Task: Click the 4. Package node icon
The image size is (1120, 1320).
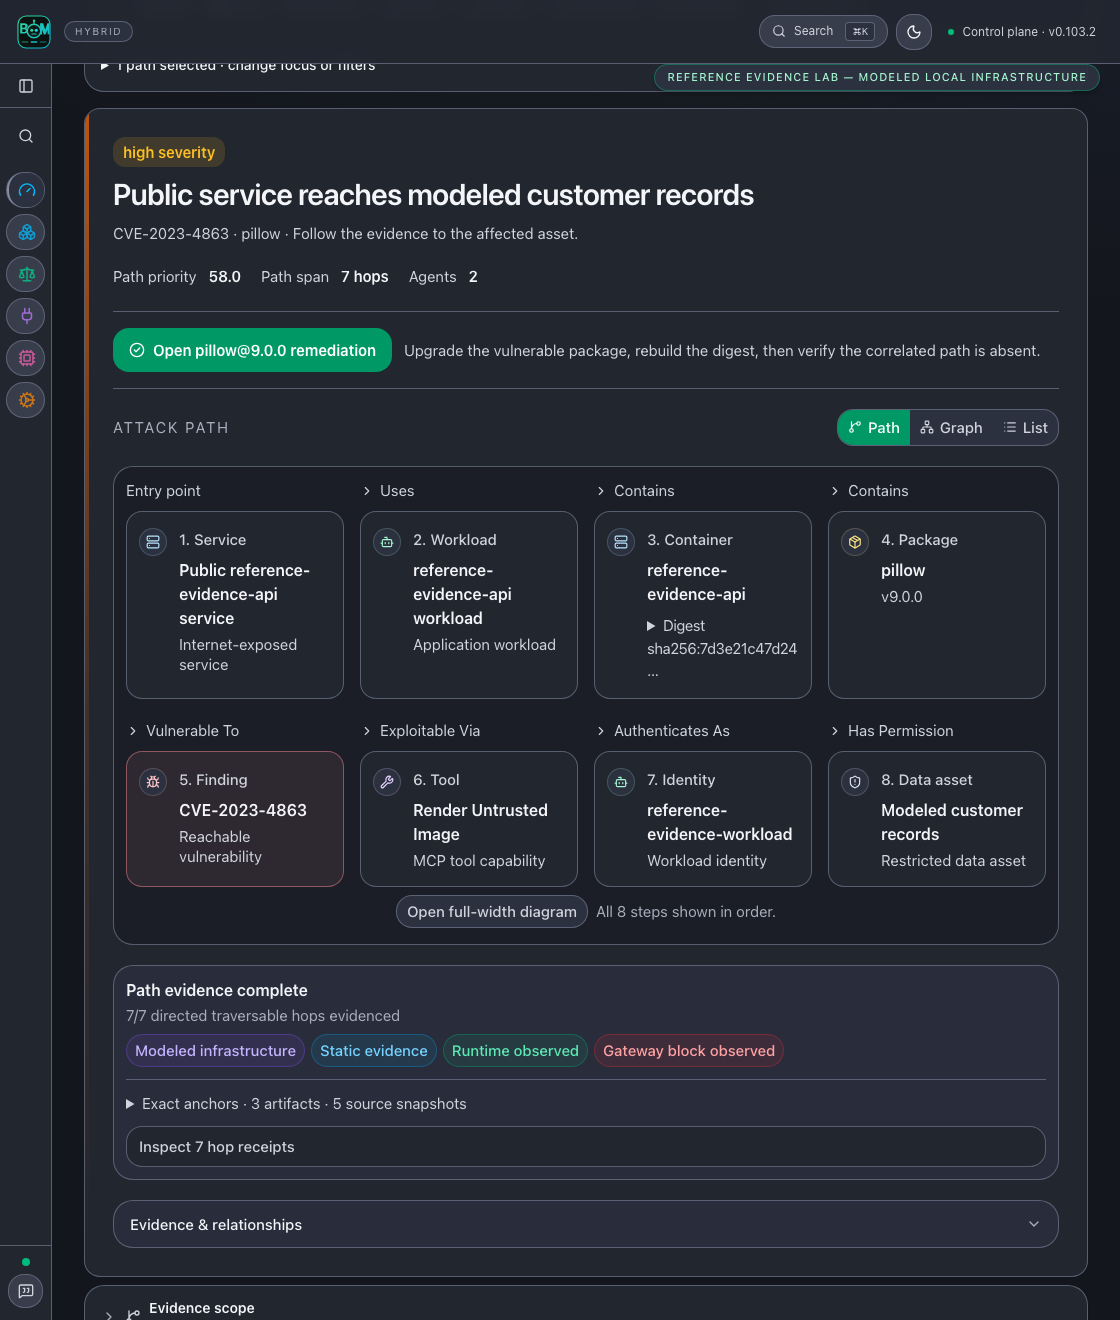Action: [855, 542]
